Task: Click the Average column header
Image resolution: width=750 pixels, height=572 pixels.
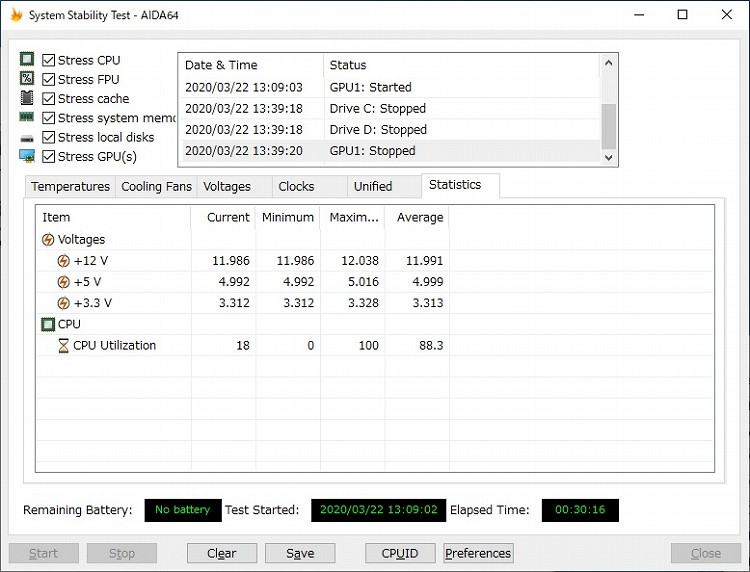Action: (420, 217)
